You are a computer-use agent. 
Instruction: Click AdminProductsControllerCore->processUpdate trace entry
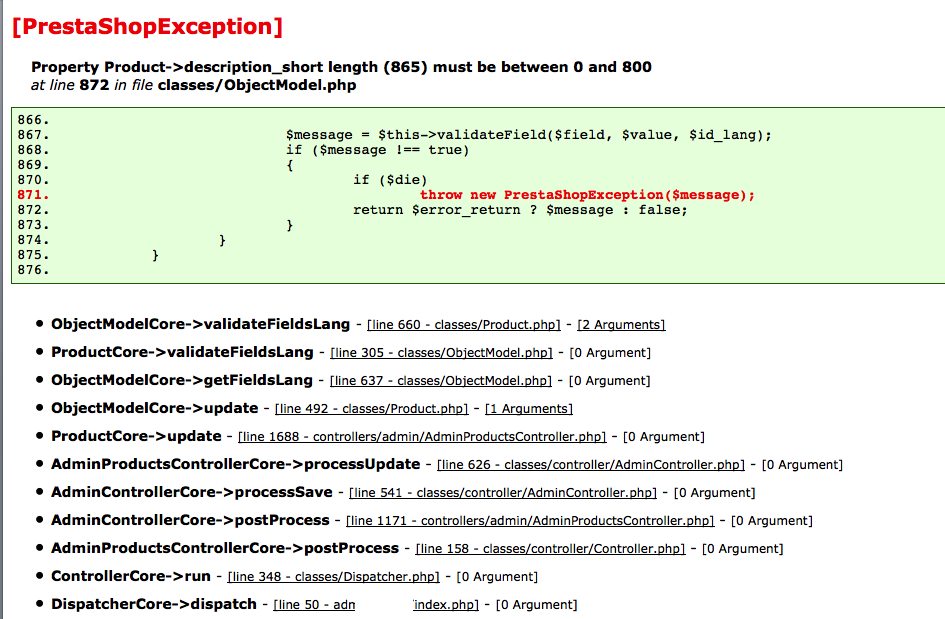click(235, 464)
